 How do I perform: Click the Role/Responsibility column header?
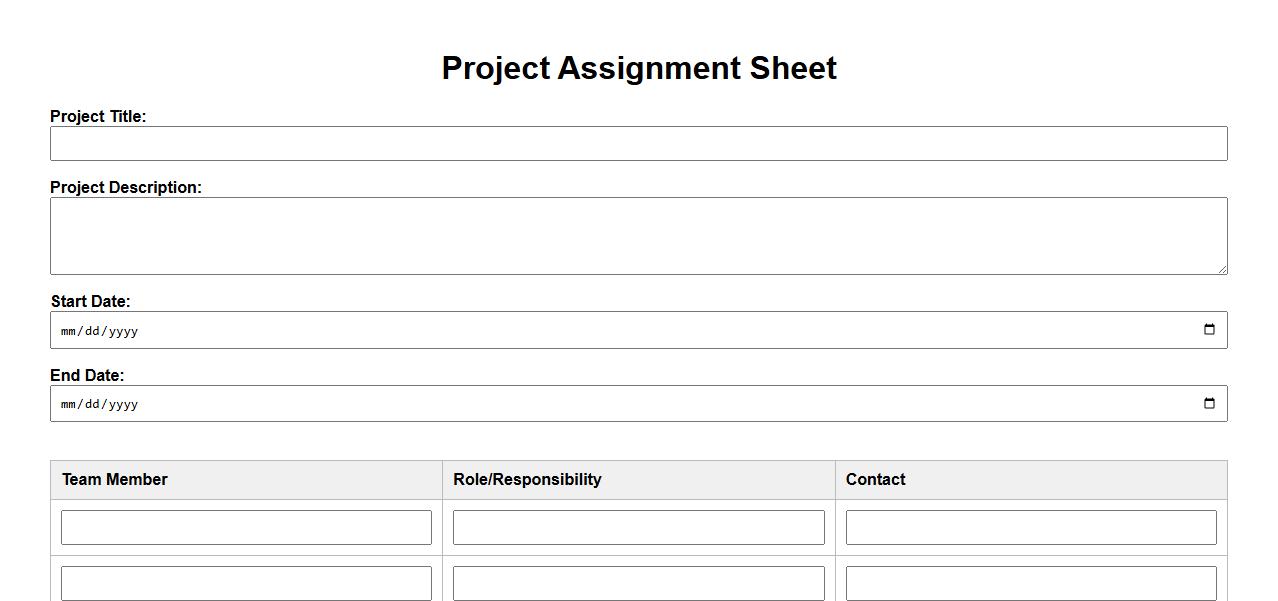527,480
